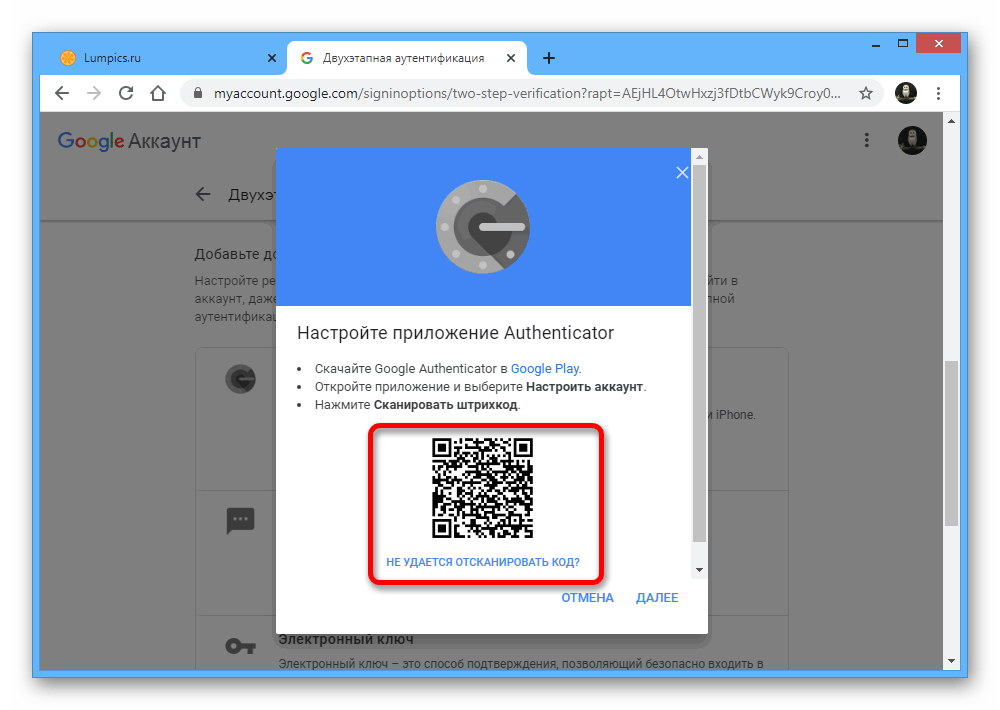Viewport: 1000px width, 710px height.
Task: Click the QR code image
Action: coord(482,488)
